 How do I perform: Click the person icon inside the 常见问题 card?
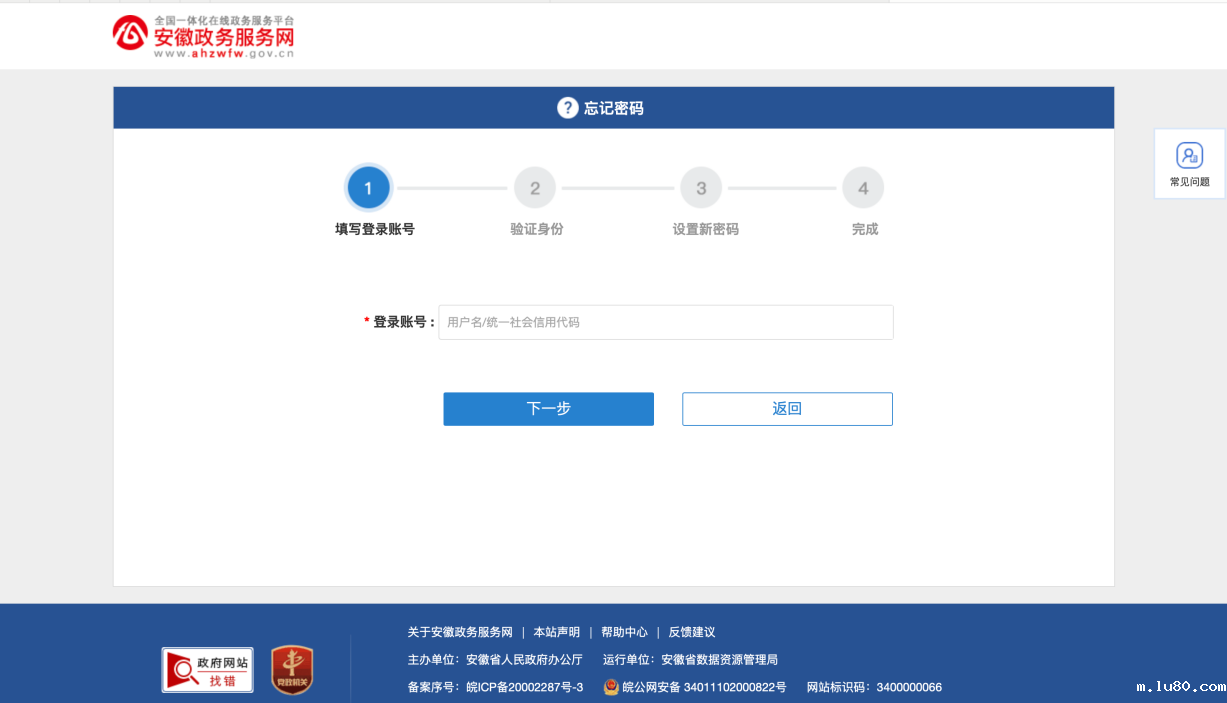click(x=1189, y=156)
